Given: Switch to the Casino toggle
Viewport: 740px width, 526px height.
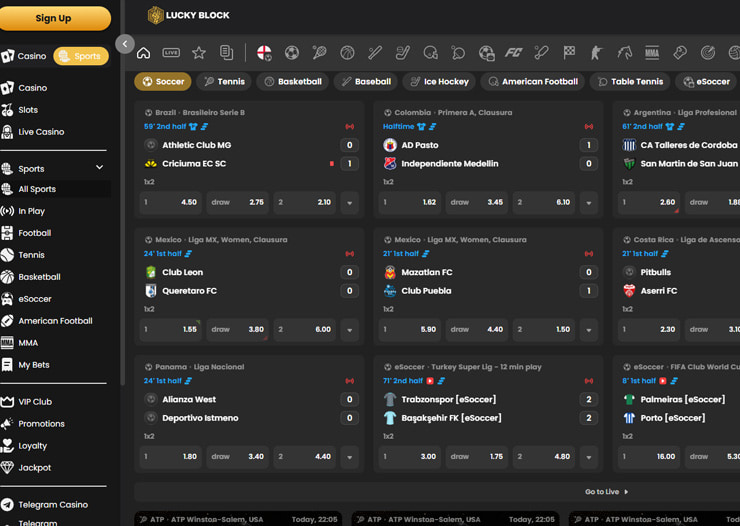Looking at the screenshot, I should pyautogui.click(x=25, y=56).
